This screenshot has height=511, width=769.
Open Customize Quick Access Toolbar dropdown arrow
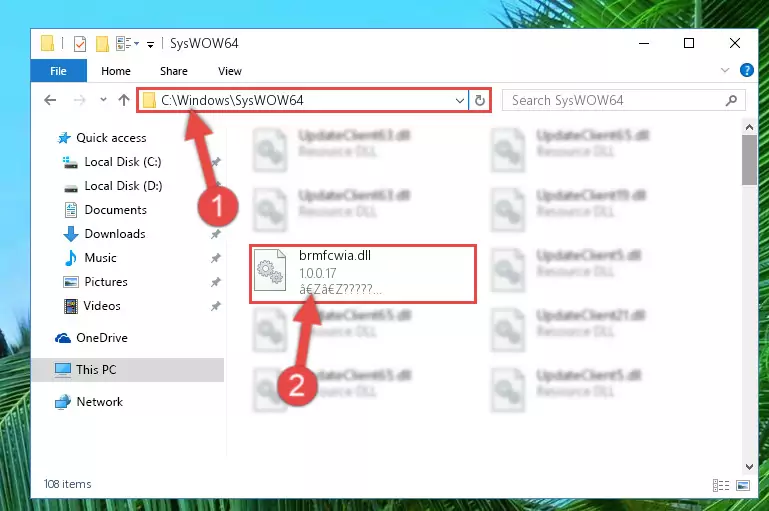[x=151, y=45]
